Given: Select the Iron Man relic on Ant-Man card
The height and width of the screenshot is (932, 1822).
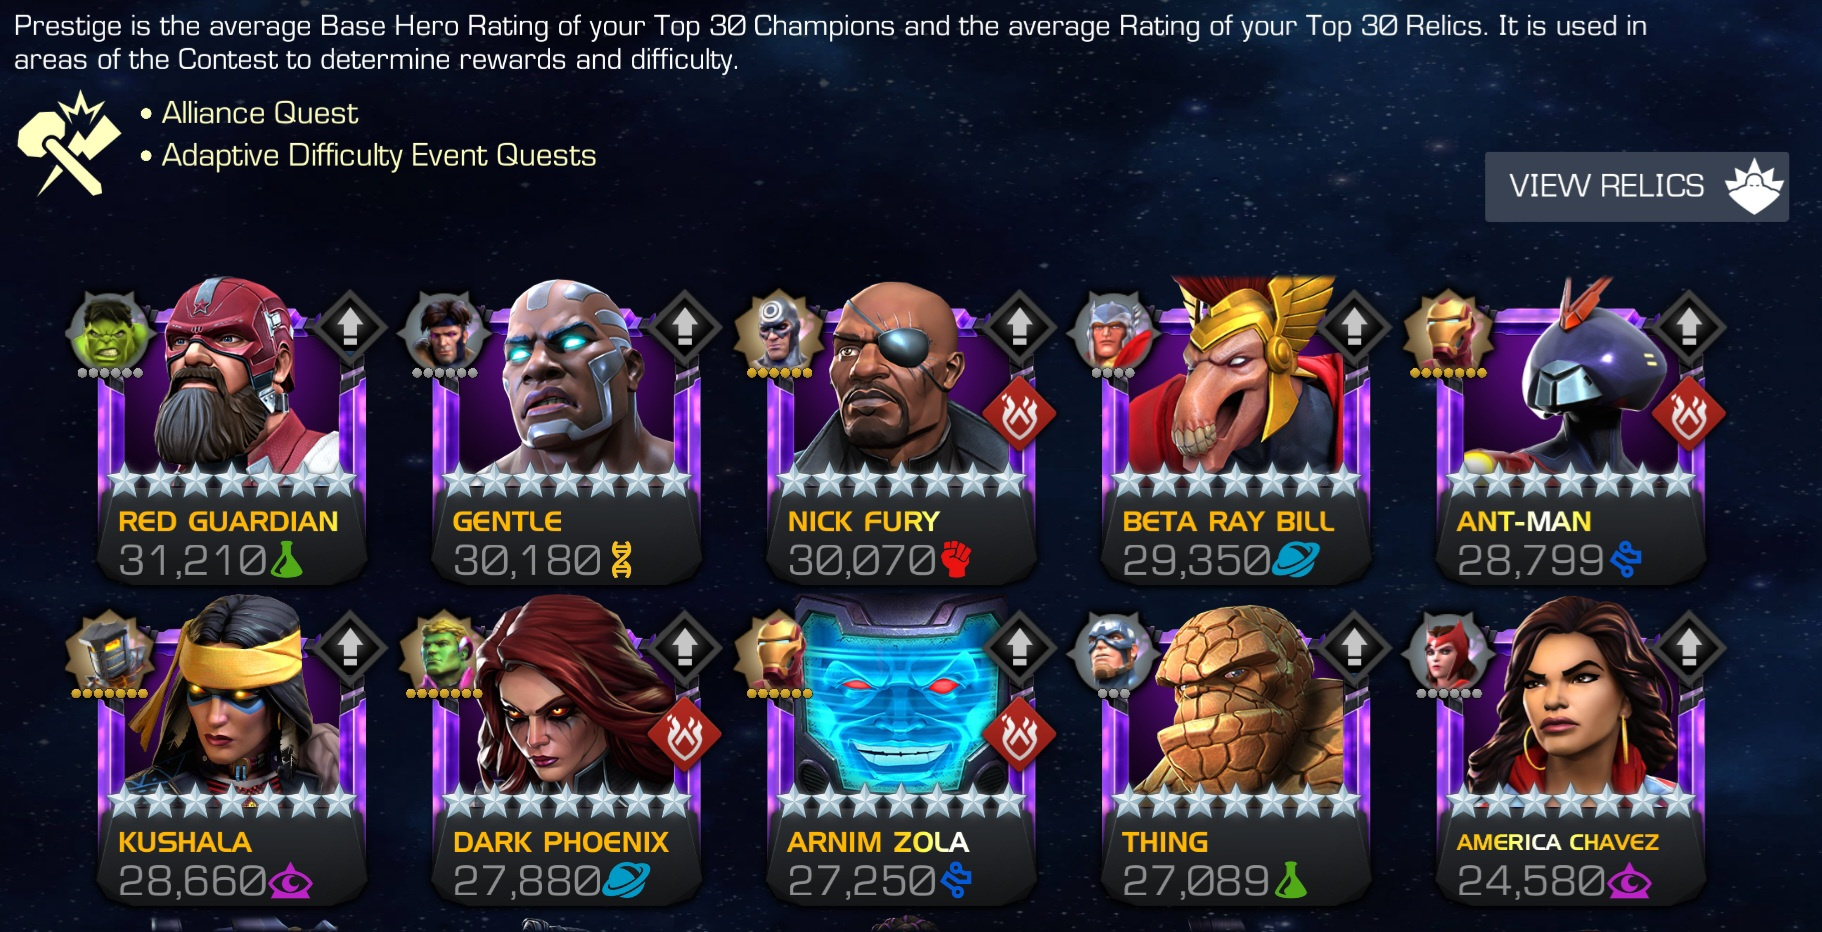Looking at the screenshot, I should click(1447, 331).
